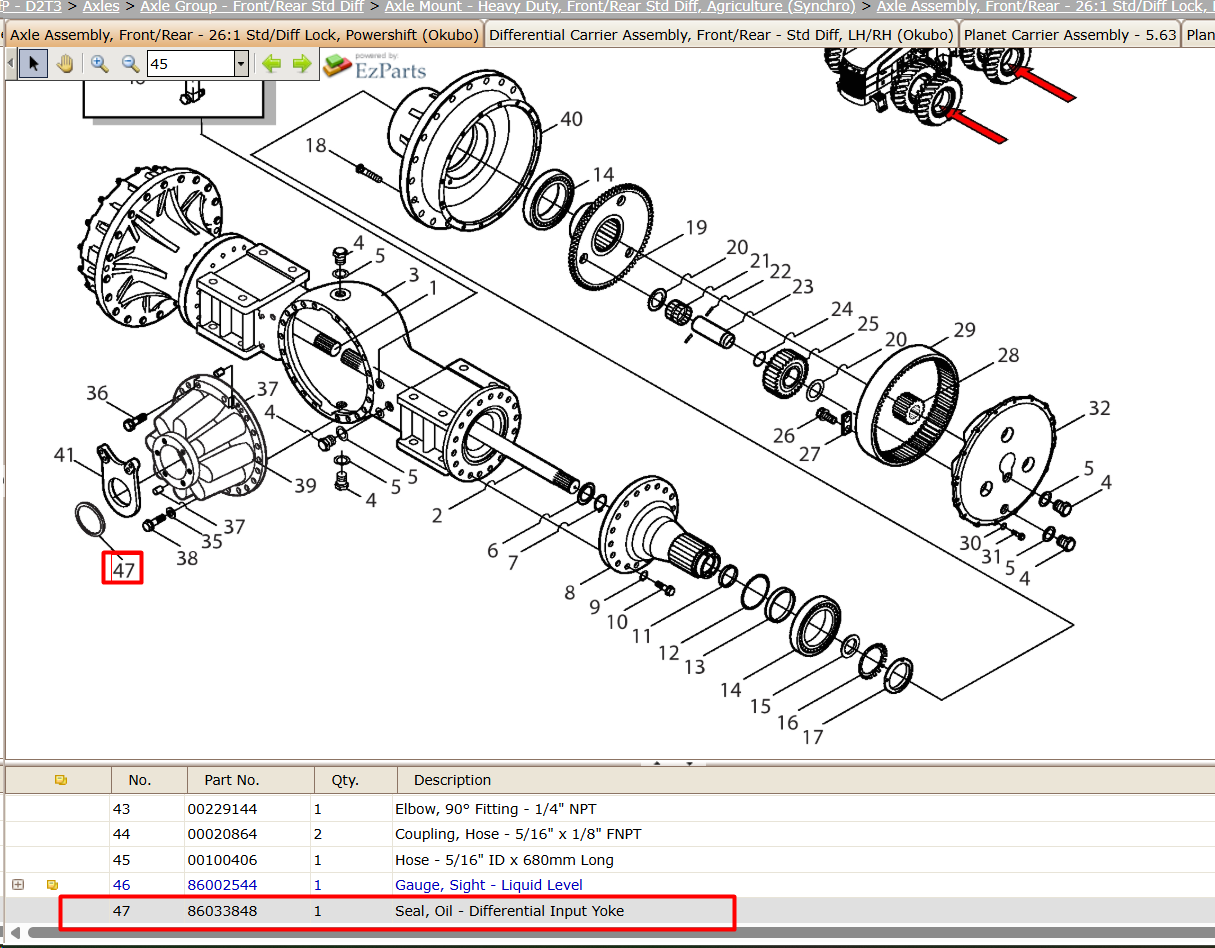
Task: Select the arrow pointer tool
Action: (34, 65)
